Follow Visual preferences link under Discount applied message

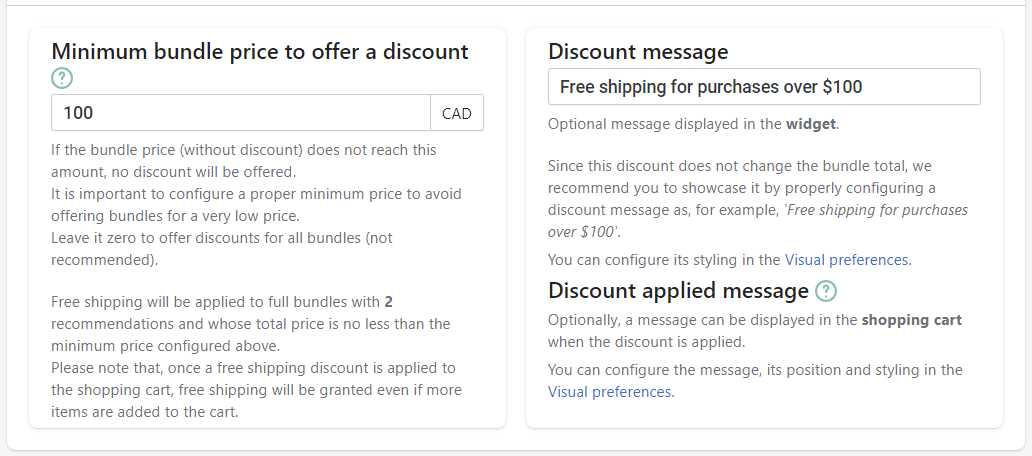tap(611, 392)
